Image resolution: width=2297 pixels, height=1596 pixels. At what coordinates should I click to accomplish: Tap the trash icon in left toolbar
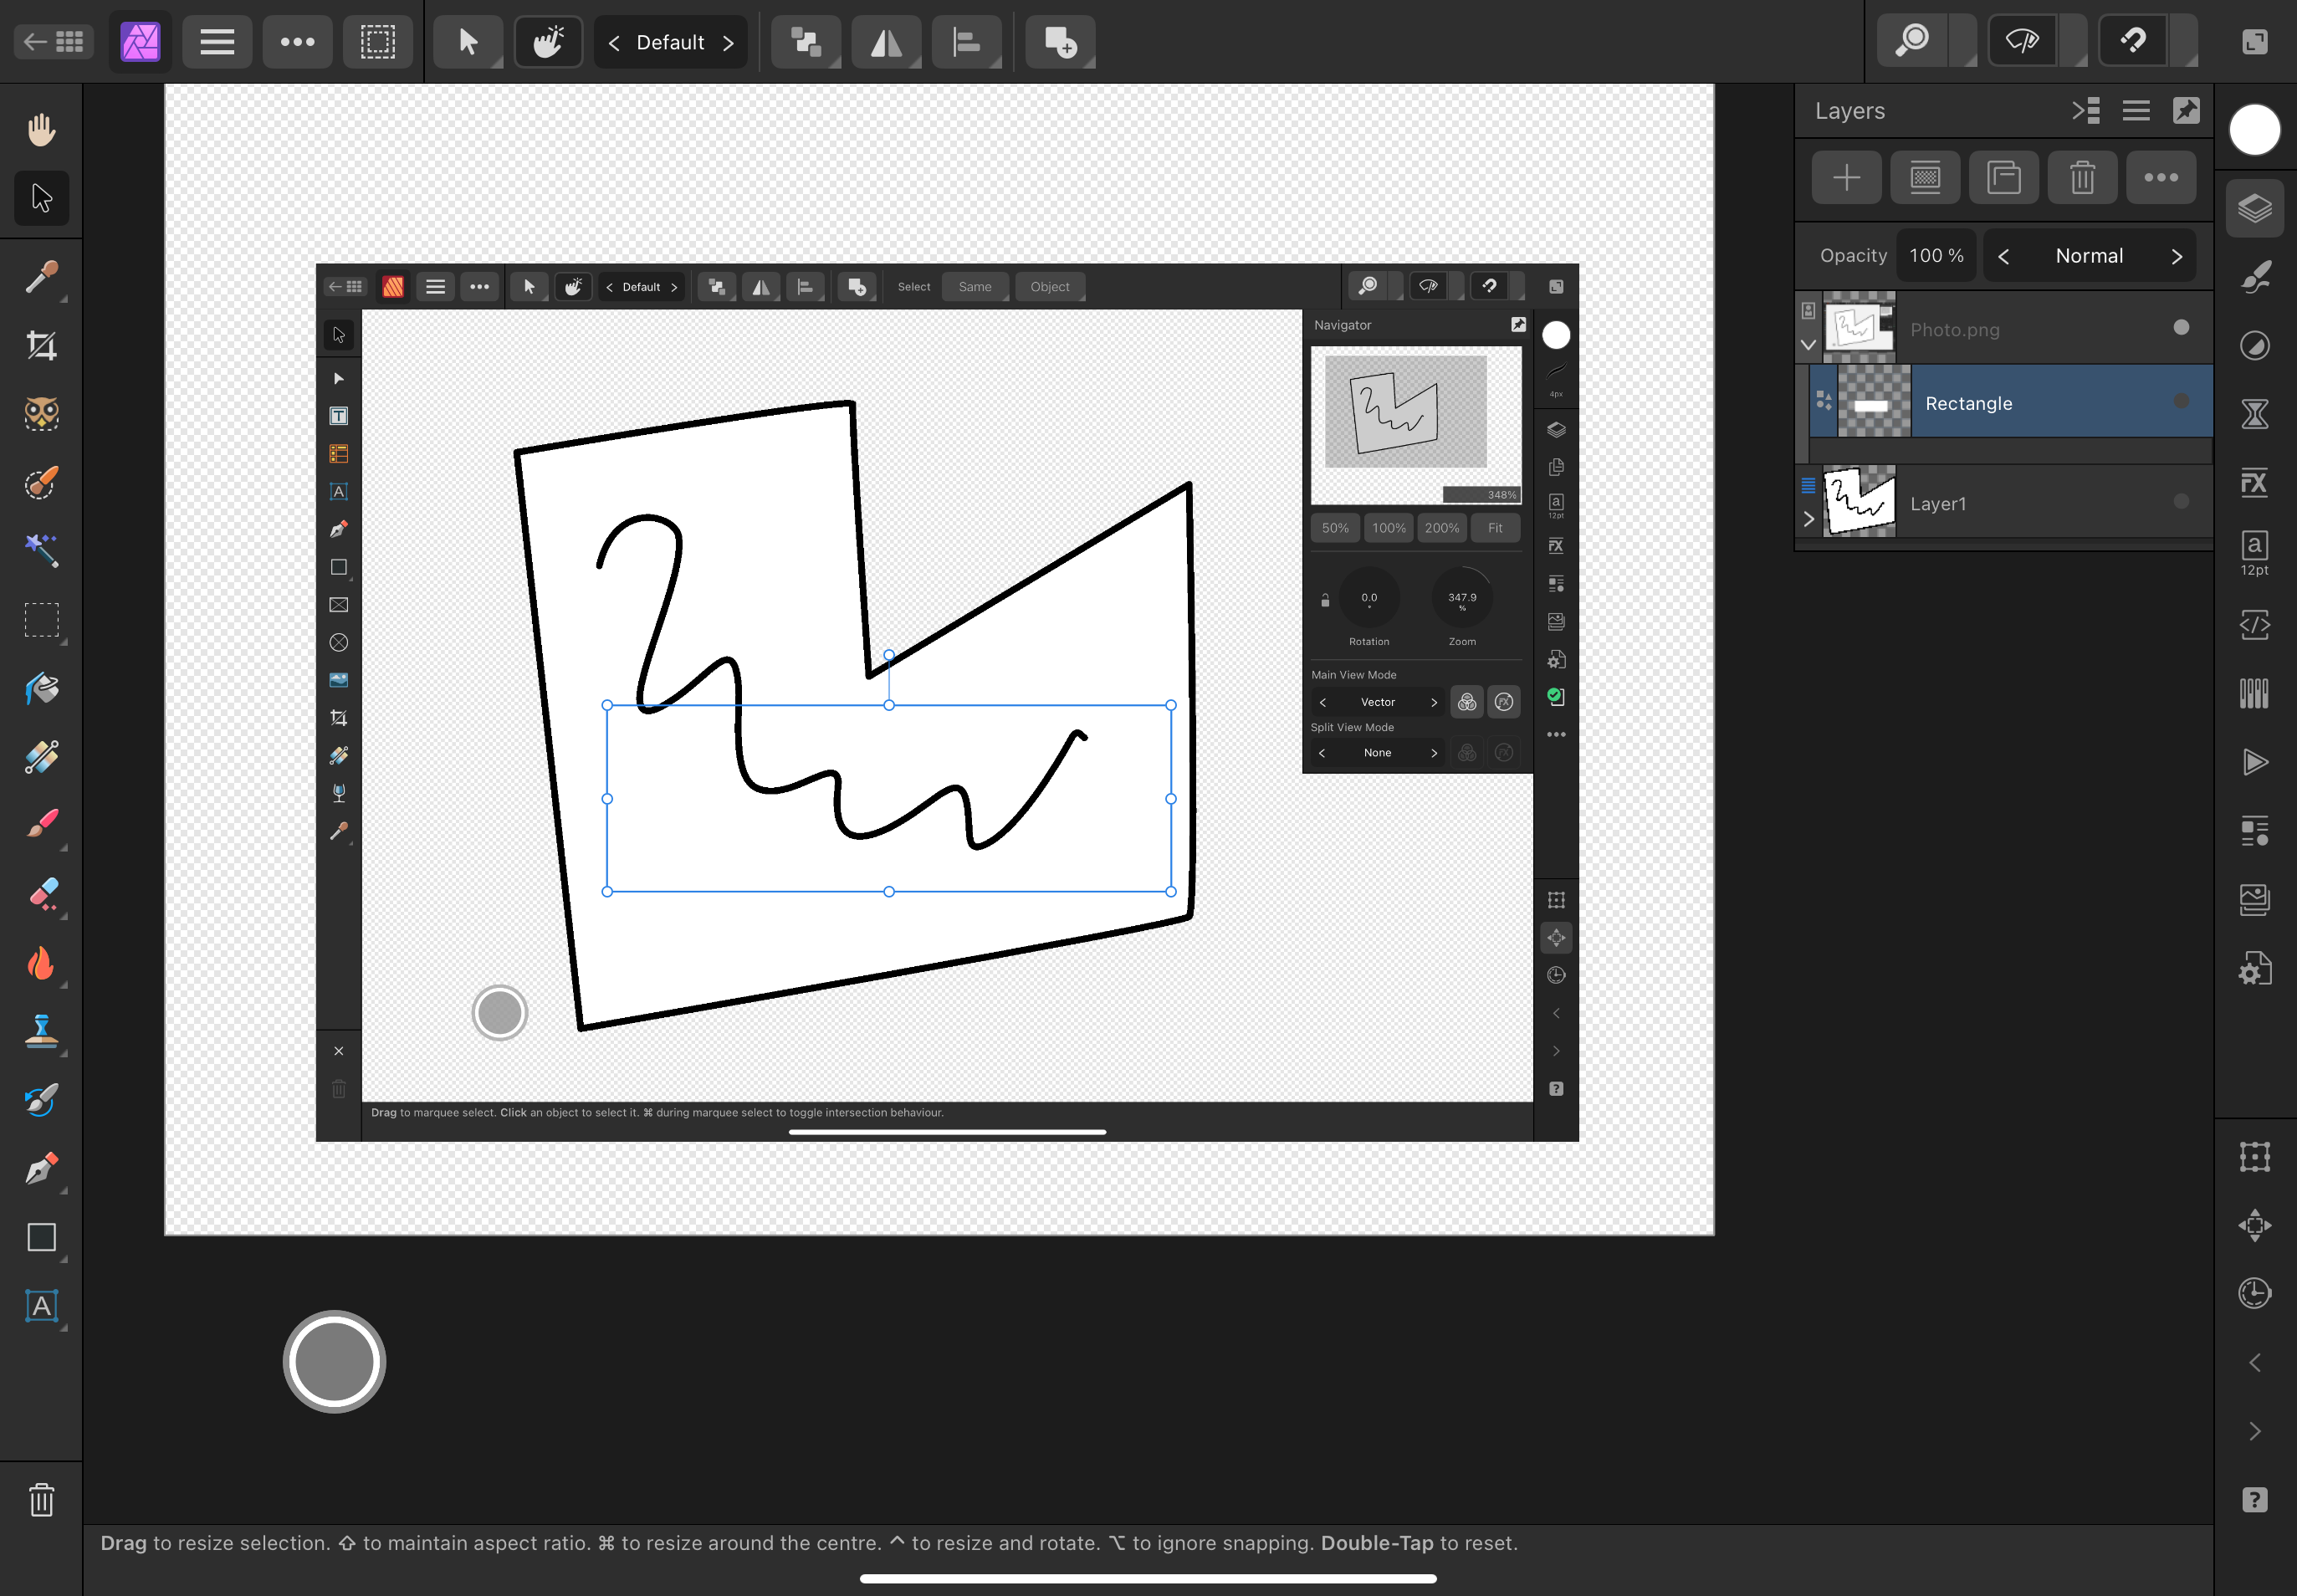coord(41,1499)
